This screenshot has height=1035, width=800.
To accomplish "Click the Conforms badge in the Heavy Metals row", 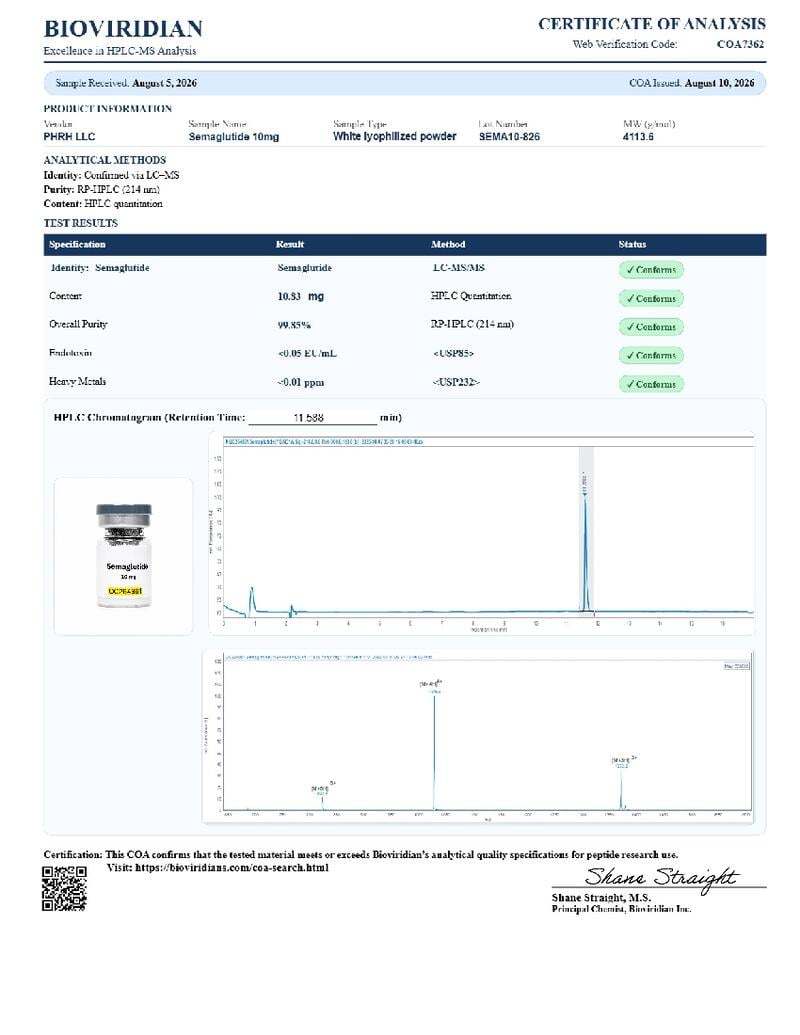I will (x=651, y=384).
